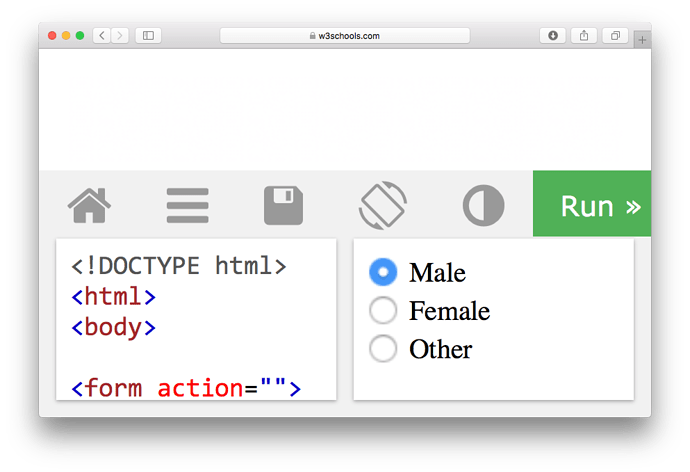Save the code with the floppy disk icon
Image resolution: width=690 pixels, height=472 pixels.
[283, 206]
